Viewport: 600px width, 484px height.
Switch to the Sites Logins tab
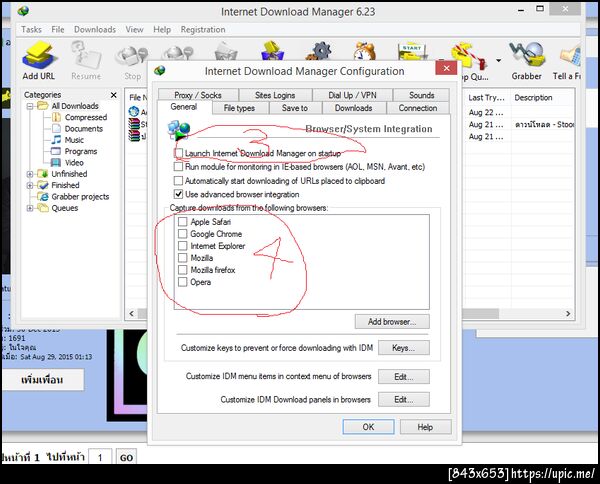coord(275,95)
